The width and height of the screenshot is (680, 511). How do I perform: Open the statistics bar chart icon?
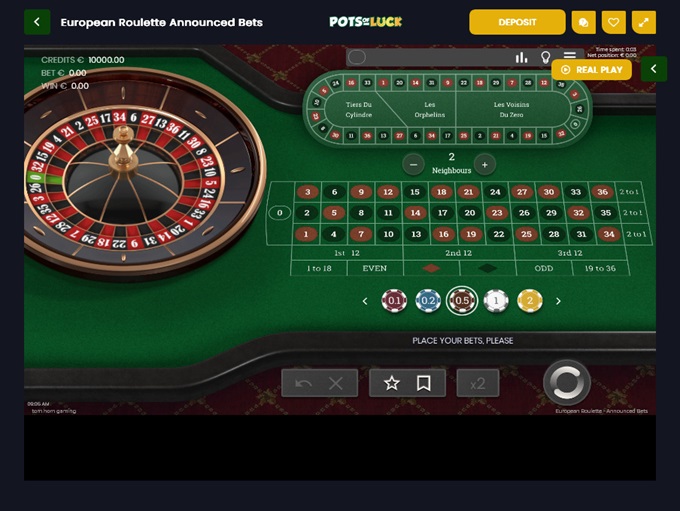(521, 57)
